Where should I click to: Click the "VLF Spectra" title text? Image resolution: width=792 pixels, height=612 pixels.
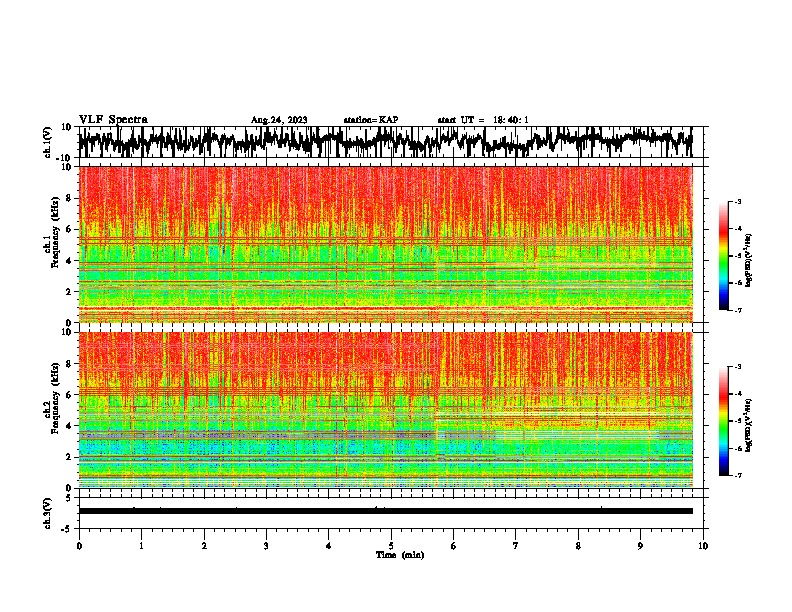tap(113, 119)
